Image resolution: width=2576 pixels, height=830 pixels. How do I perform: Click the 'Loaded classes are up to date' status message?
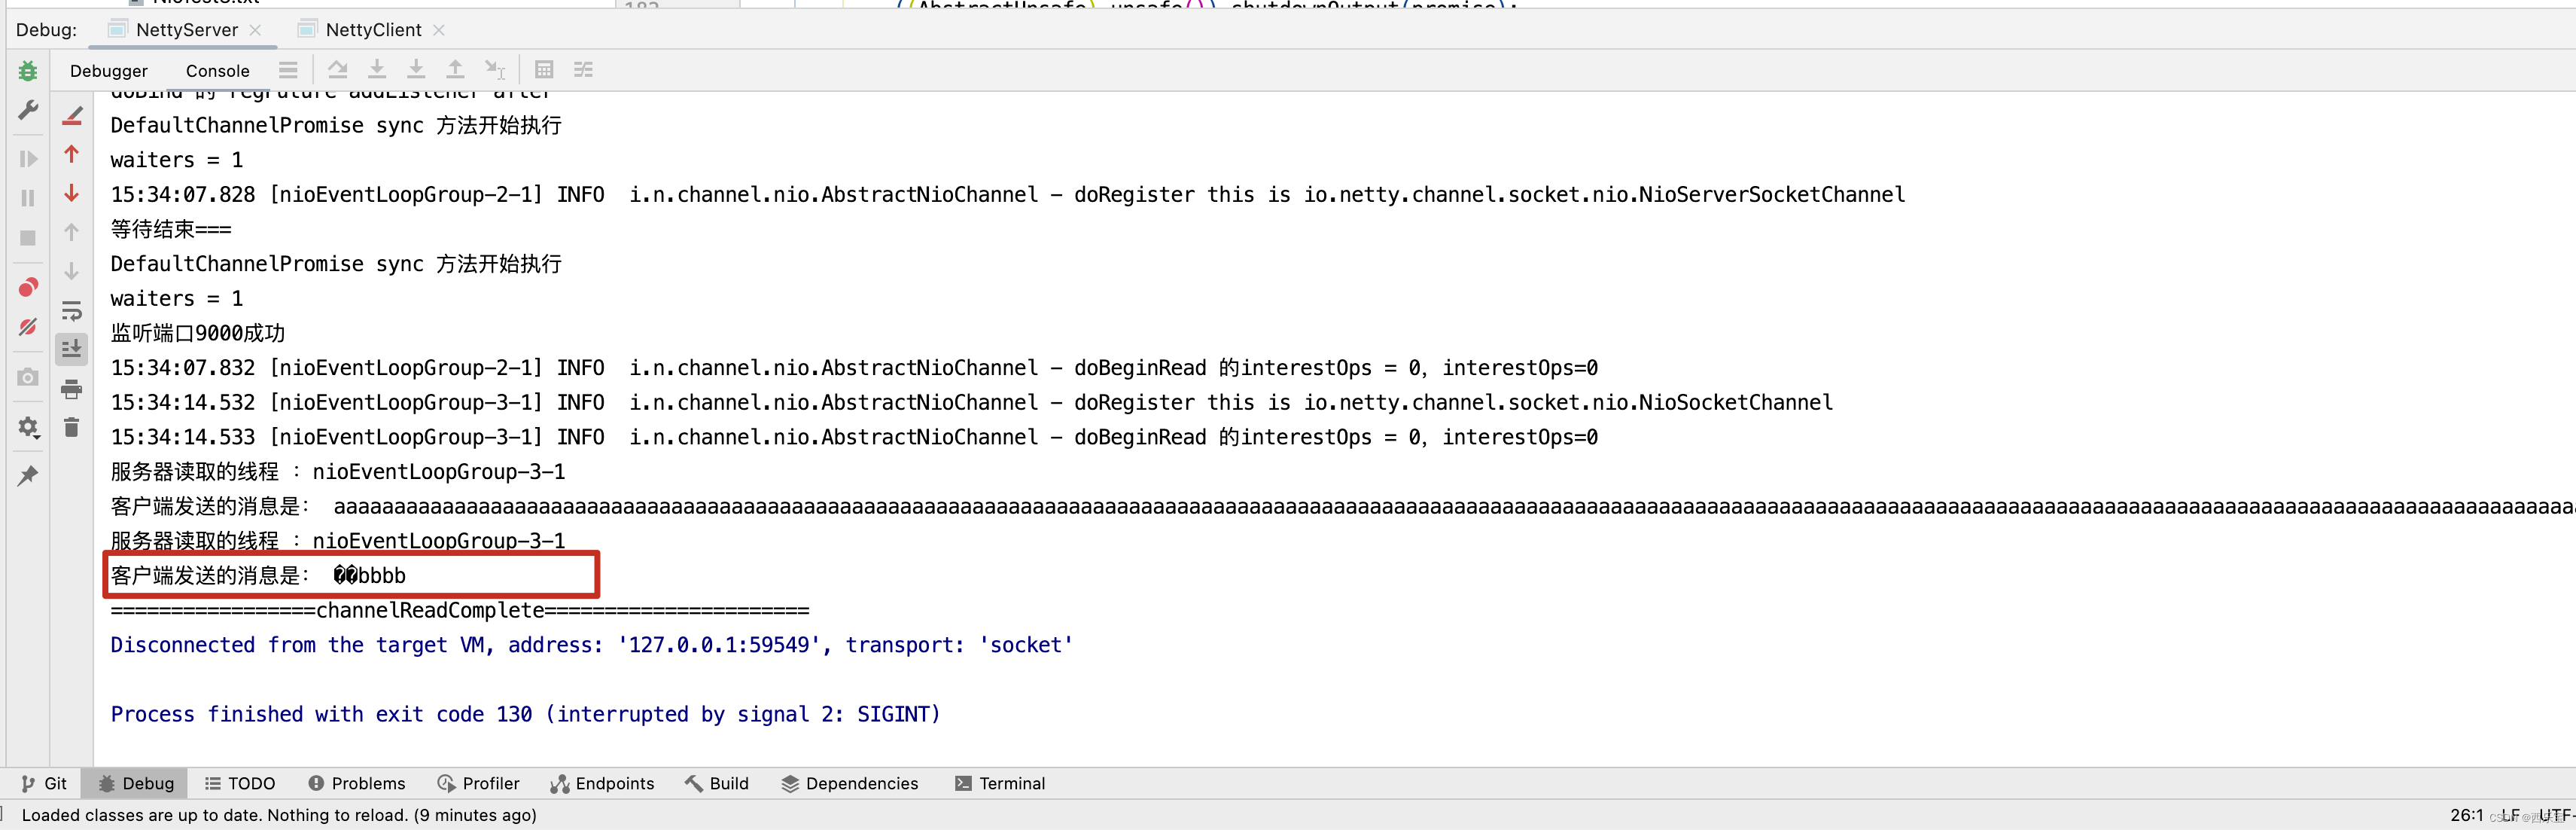(x=279, y=815)
